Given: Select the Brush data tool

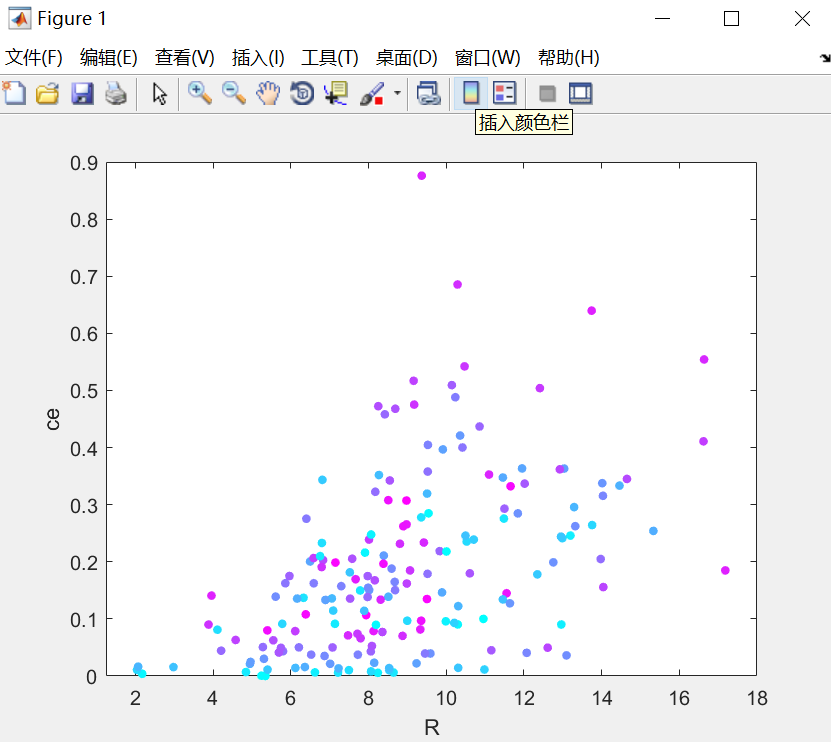Looking at the screenshot, I should pyautogui.click(x=372, y=93).
